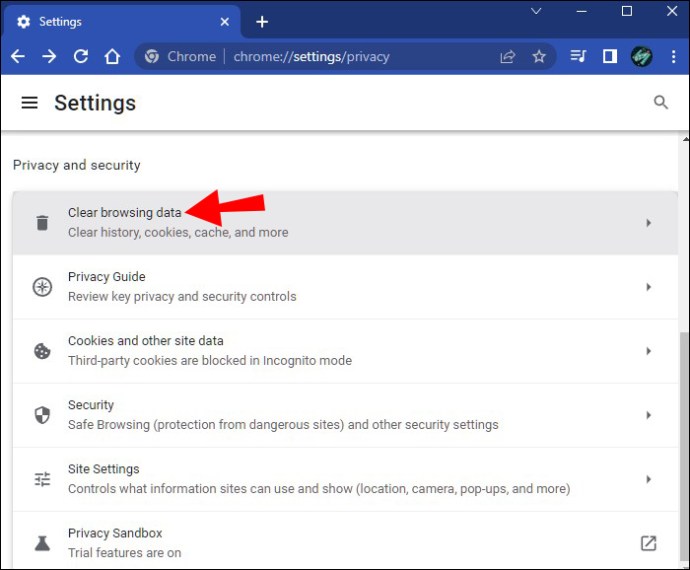Click the address bar URL chrome://settings/privacy

coord(312,56)
